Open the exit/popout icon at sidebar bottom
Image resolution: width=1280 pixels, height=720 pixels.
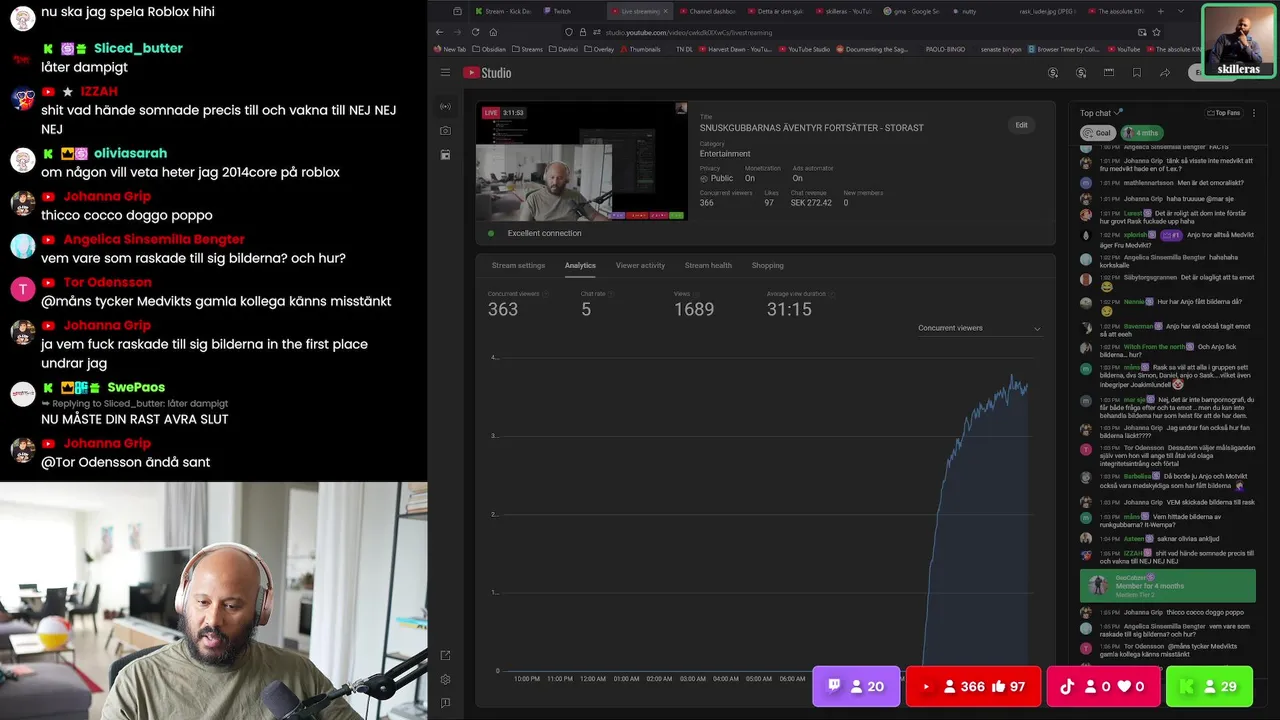445,655
